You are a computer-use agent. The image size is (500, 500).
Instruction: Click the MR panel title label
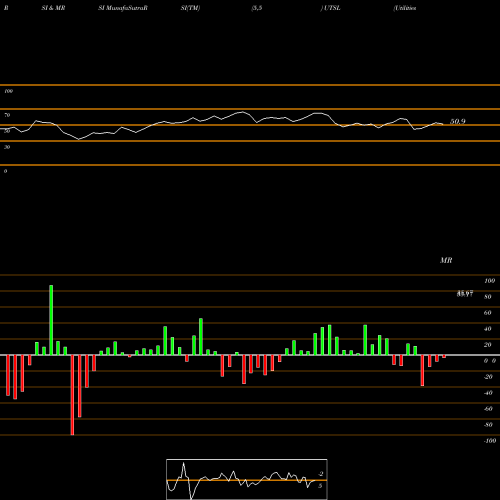tap(446, 260)
